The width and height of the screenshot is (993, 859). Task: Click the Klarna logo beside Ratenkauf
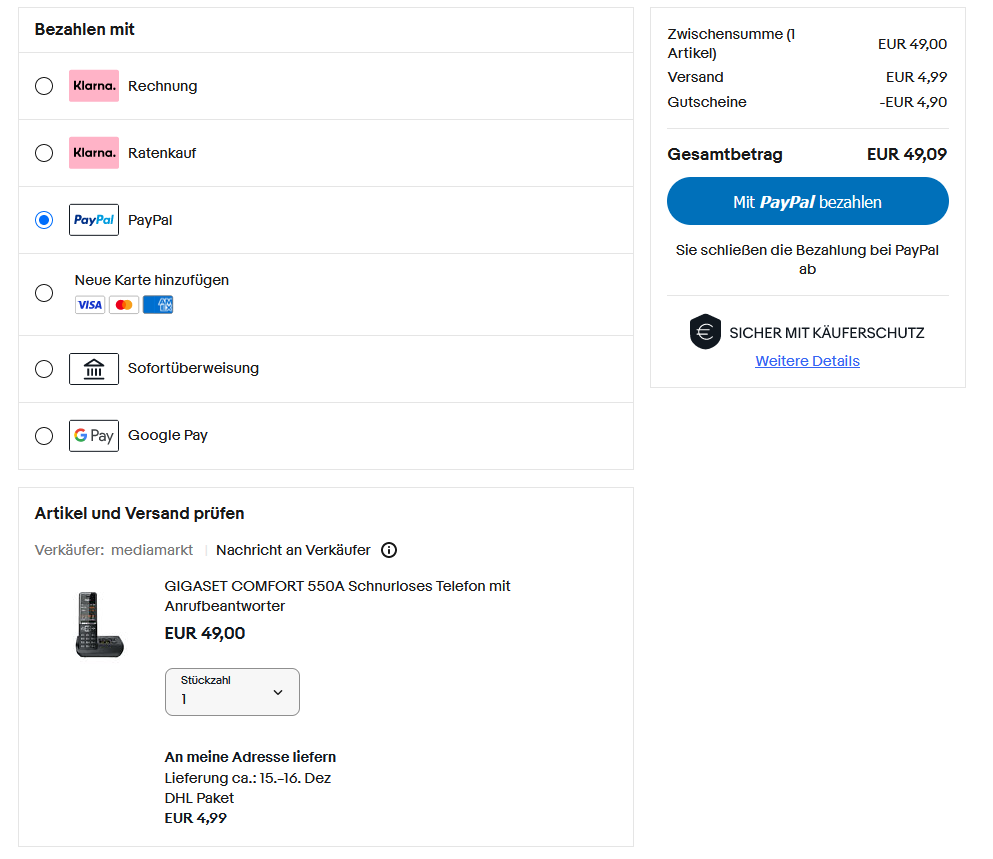pos(94,153)
